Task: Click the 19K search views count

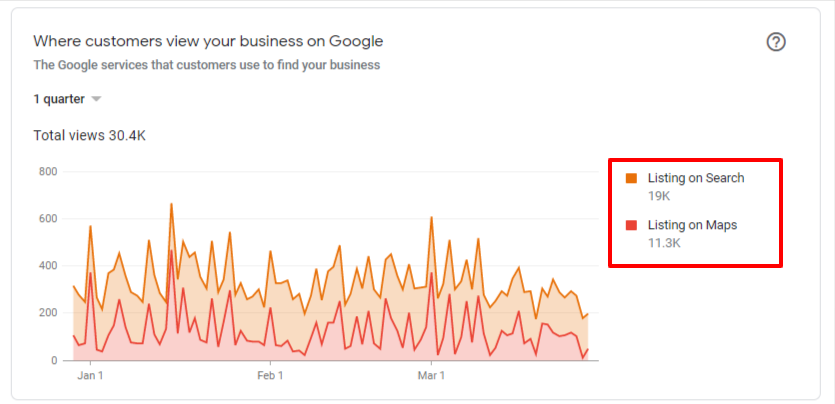Action: pyautogui.click(x=659, y=196)
